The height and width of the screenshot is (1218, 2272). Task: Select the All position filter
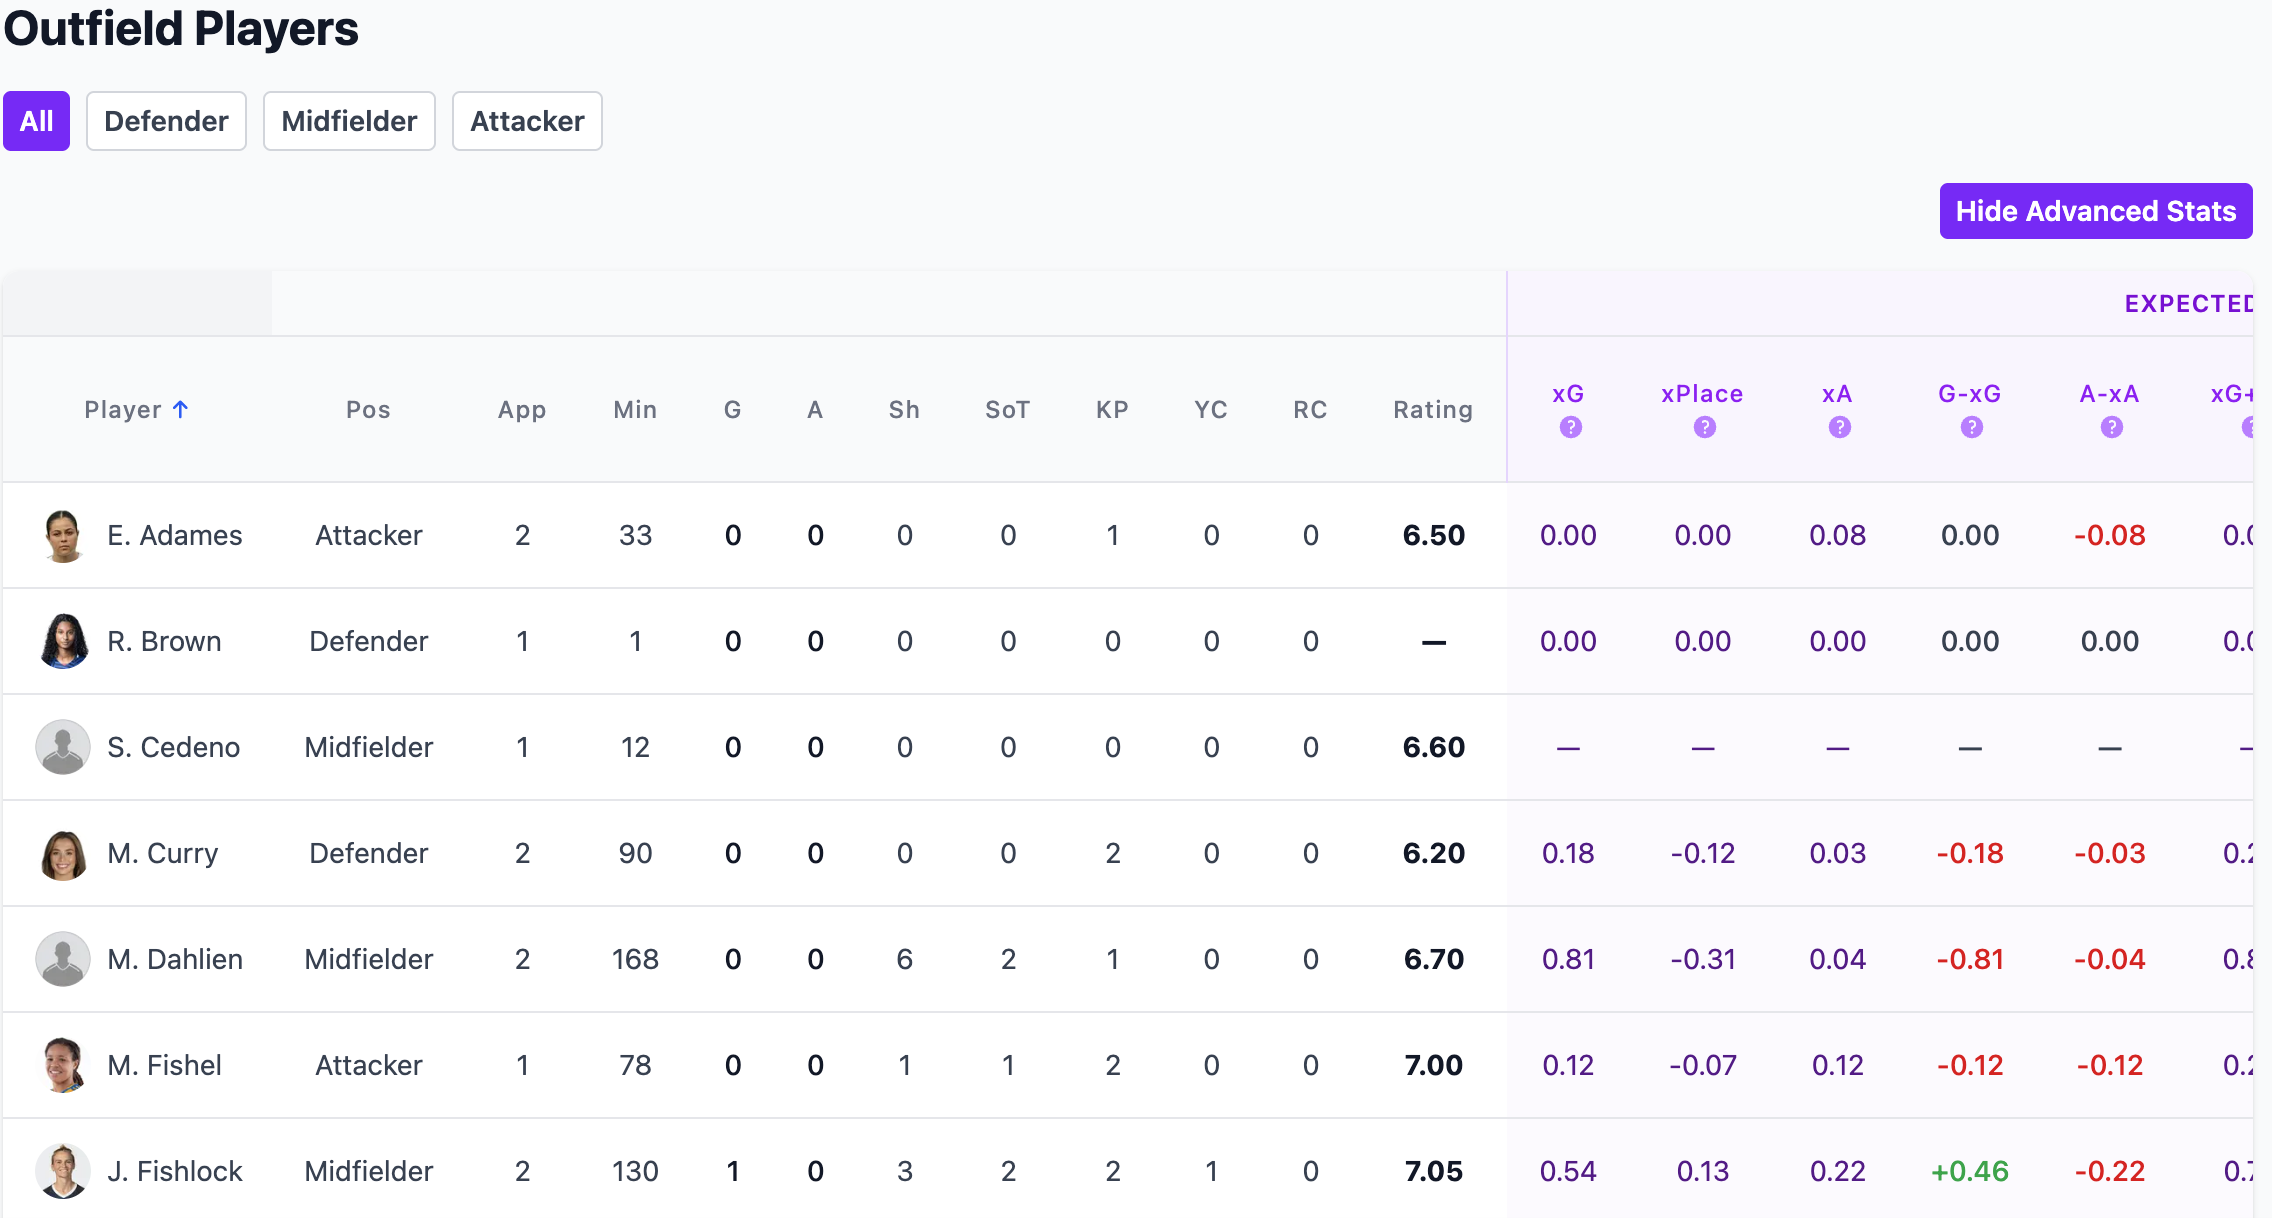click(36, 121)
